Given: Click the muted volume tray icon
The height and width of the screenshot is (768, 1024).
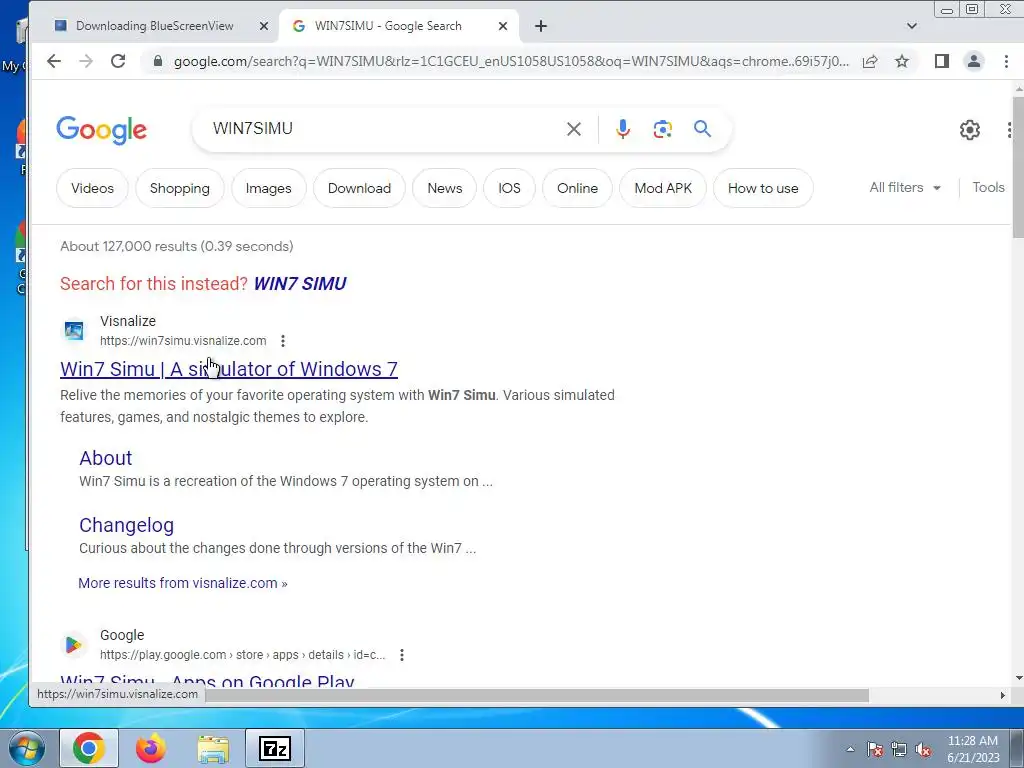Looking at the screenshot, I should [923, 749].
